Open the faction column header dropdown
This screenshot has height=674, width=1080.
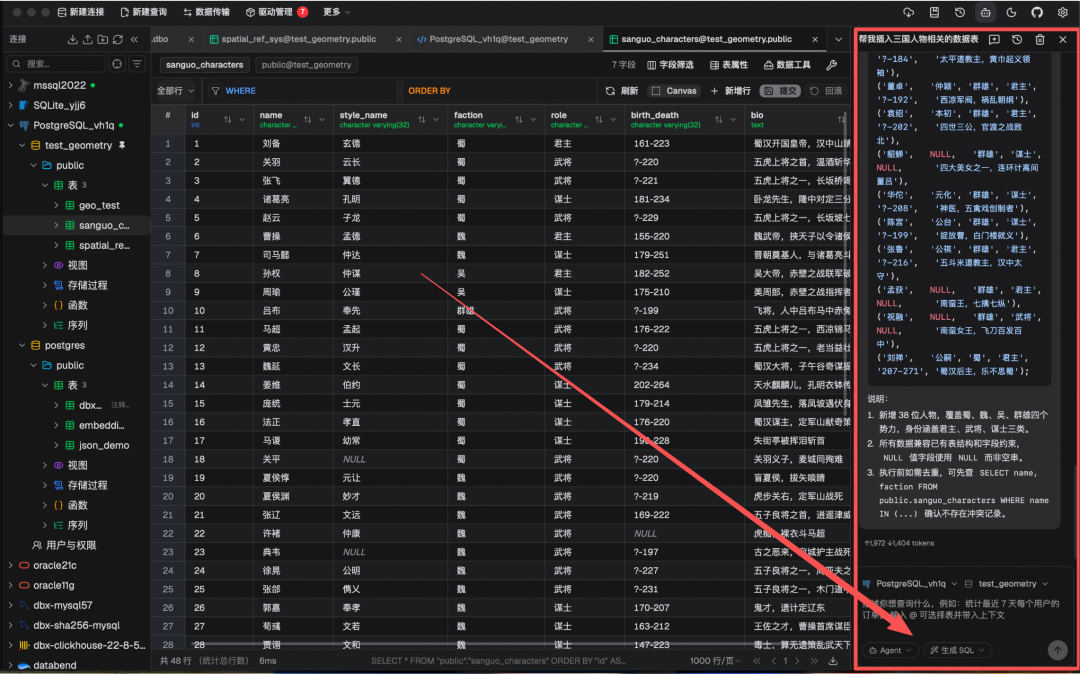533,120
